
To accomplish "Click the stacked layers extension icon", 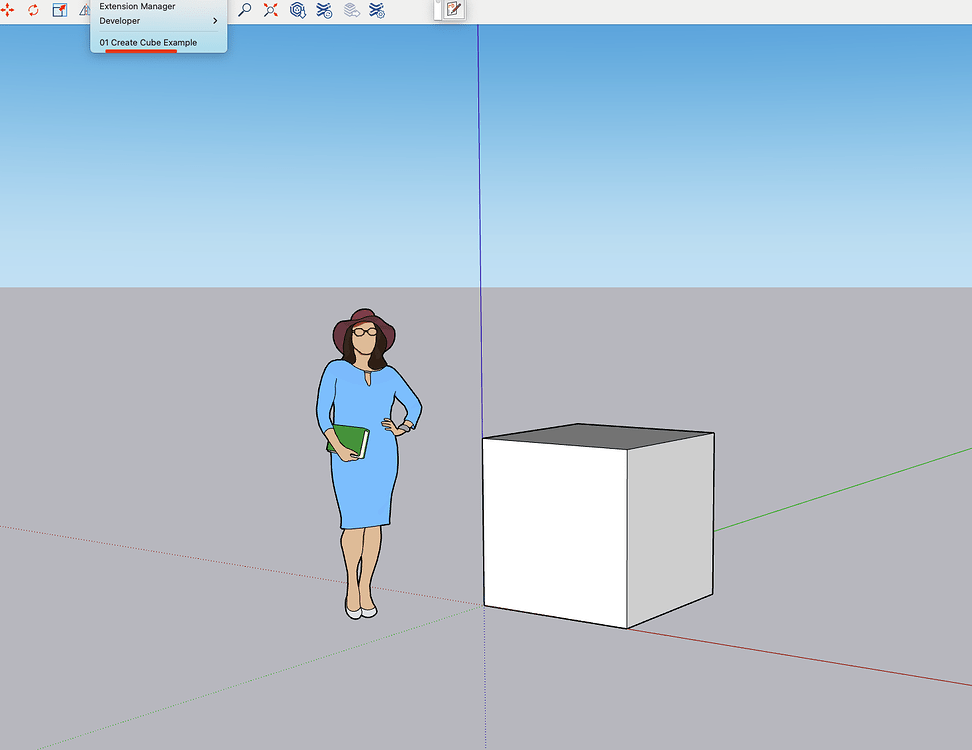I will tap(348, 11).
